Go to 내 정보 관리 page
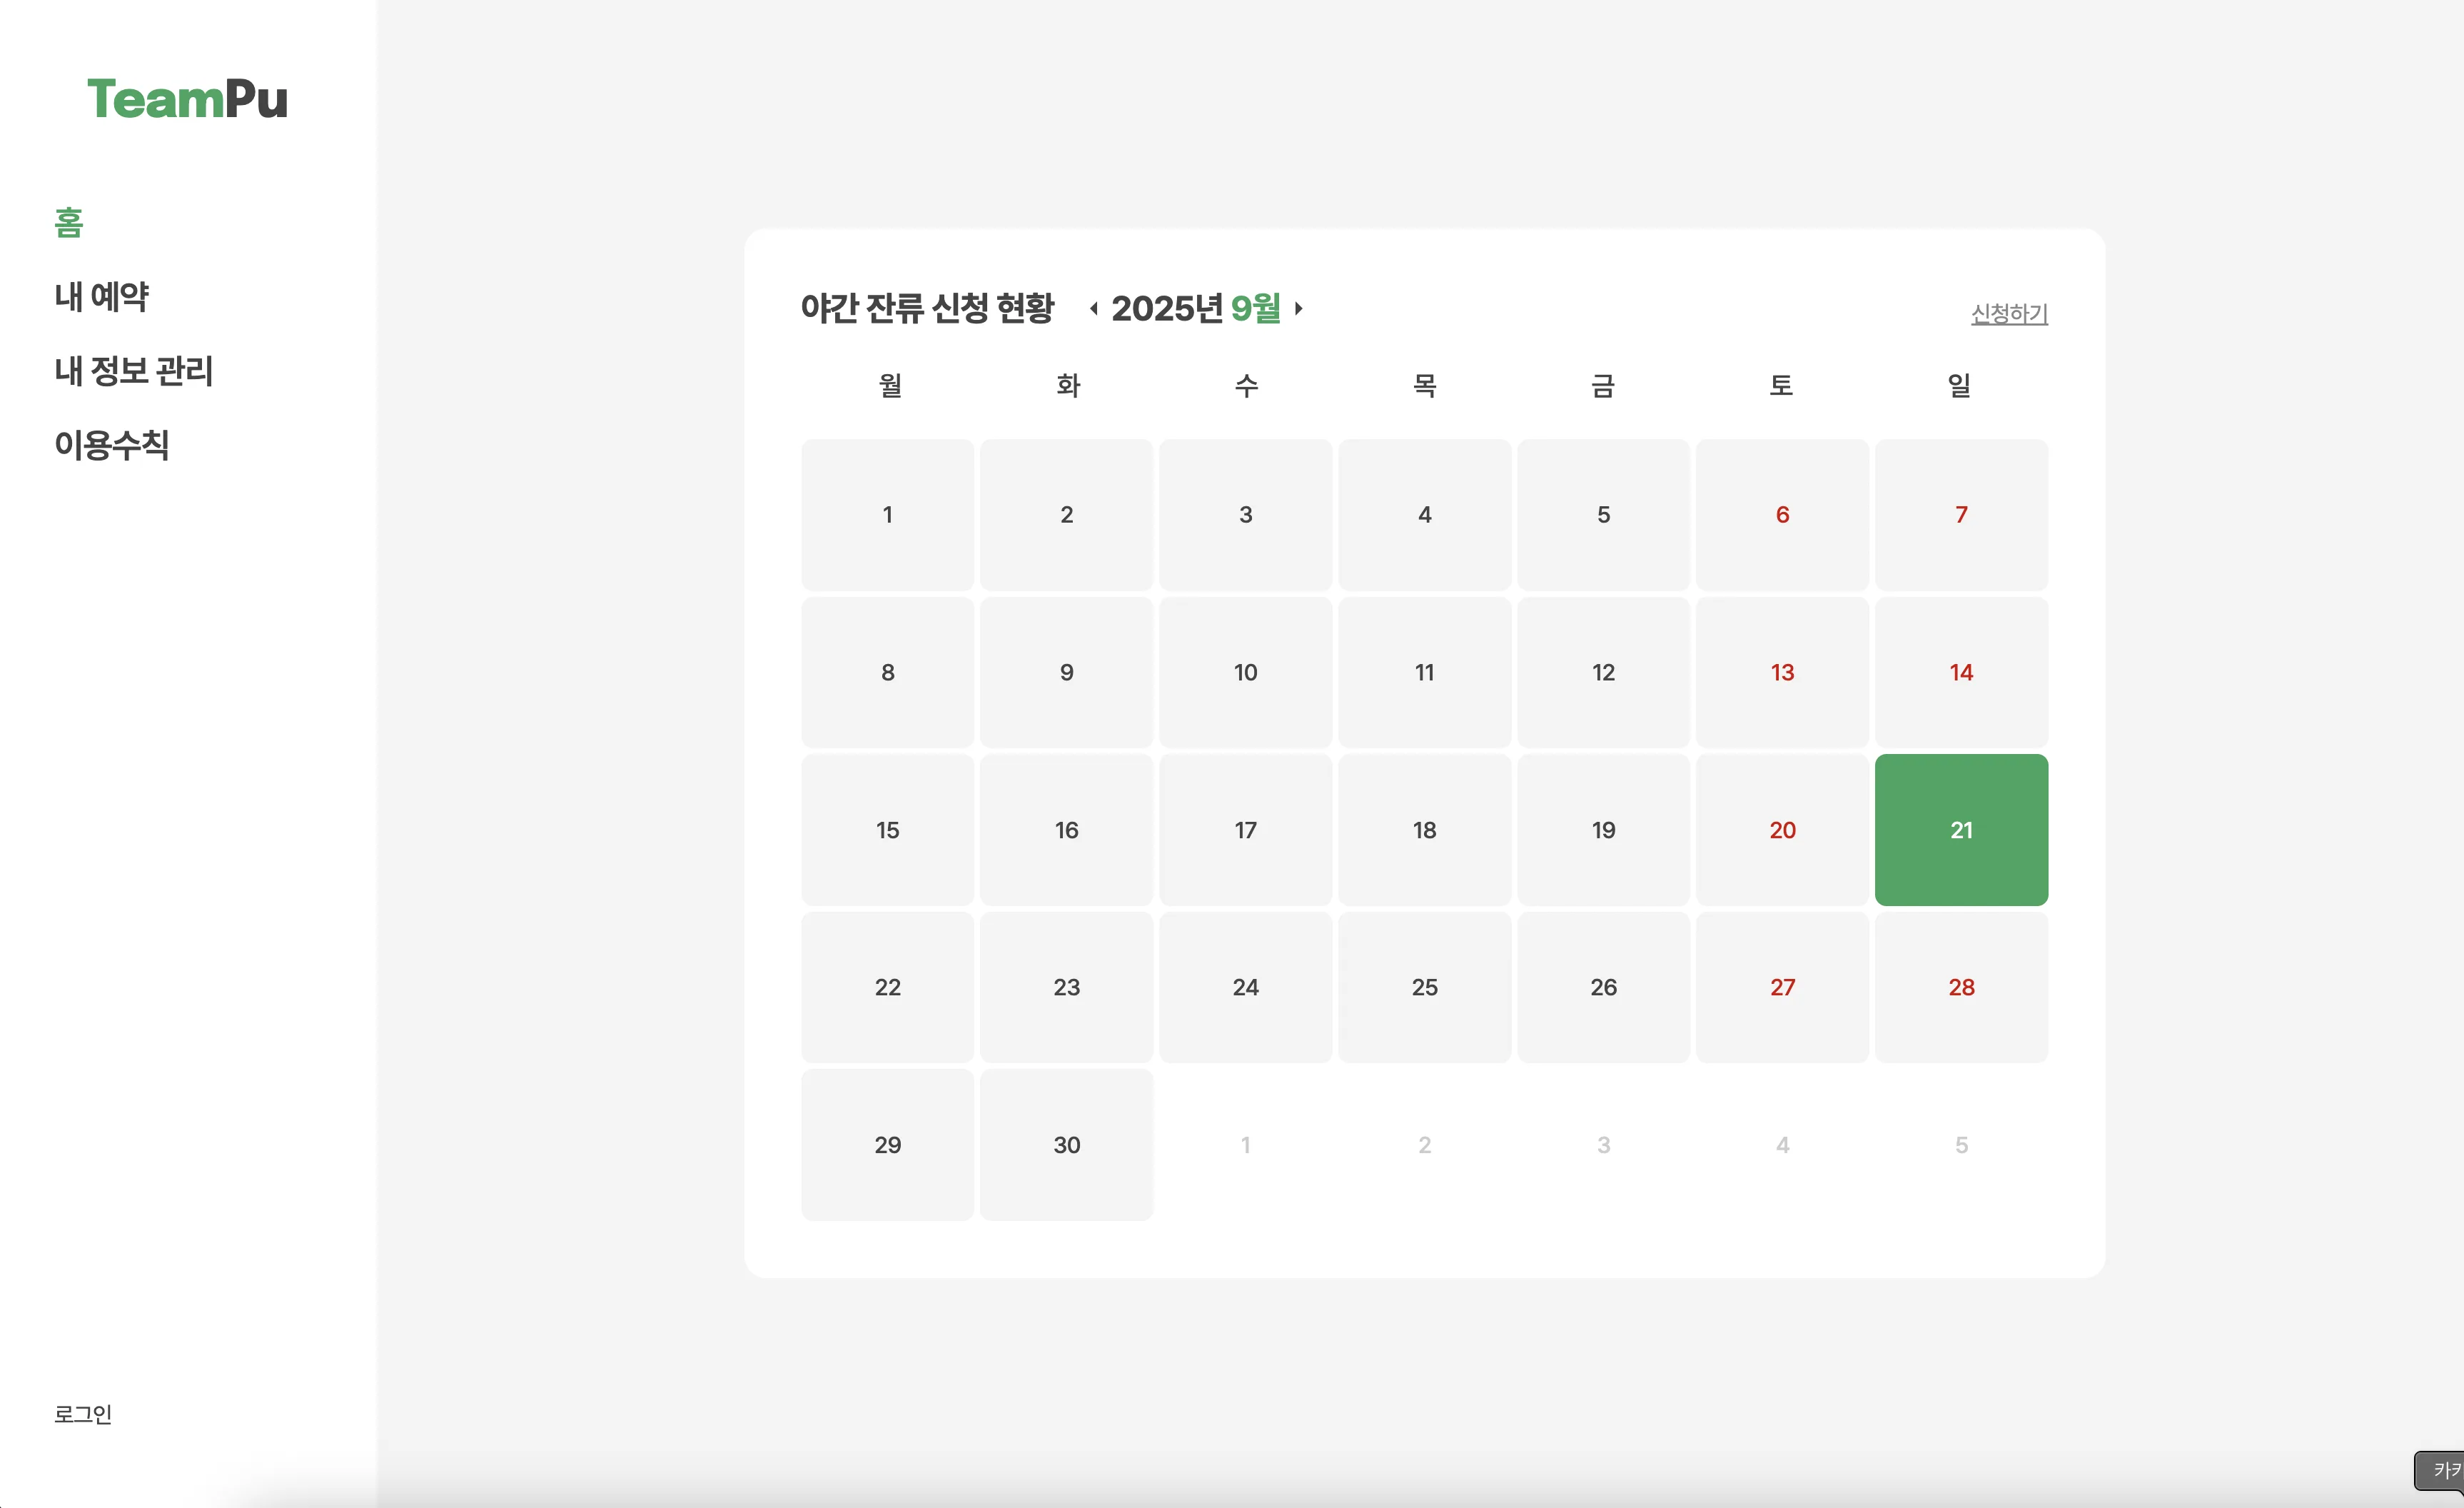The image size is (2464, 1508). (134, 371)
